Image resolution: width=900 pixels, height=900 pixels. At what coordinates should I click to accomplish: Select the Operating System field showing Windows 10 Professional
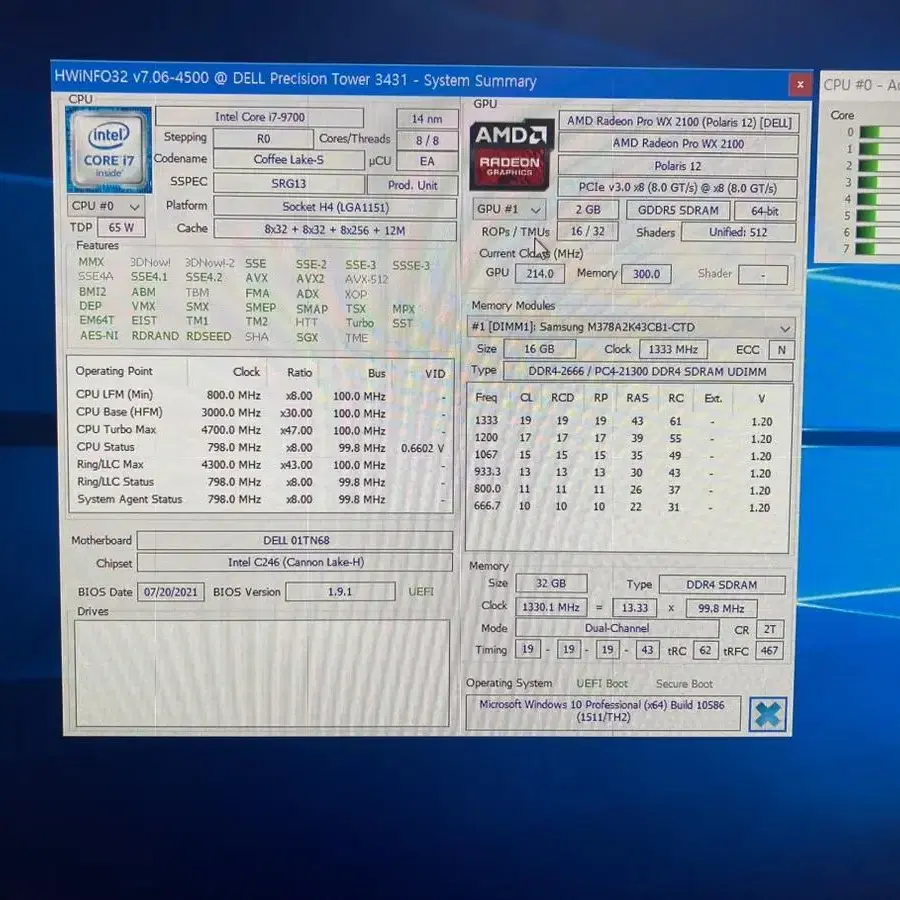point(603,712)
